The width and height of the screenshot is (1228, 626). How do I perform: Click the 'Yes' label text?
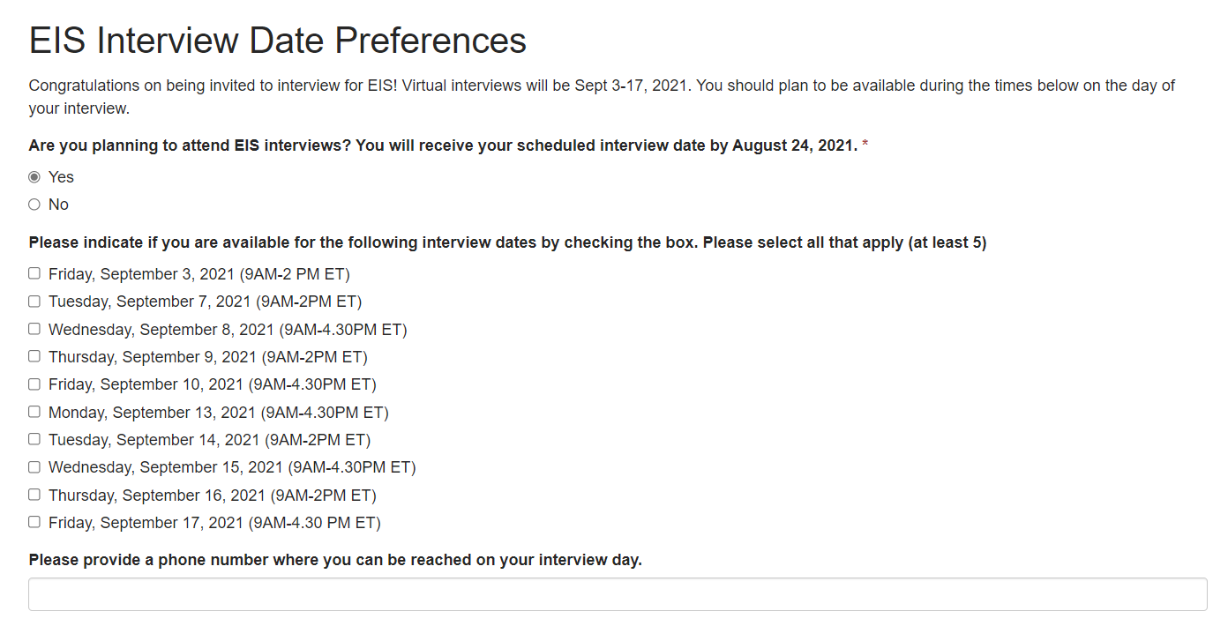[61, 177]
